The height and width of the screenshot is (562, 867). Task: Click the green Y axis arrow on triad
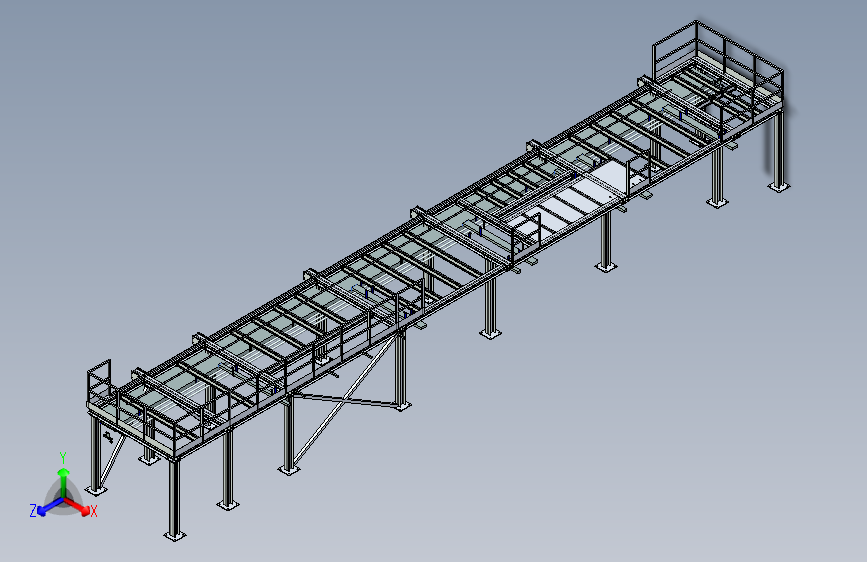64,482
